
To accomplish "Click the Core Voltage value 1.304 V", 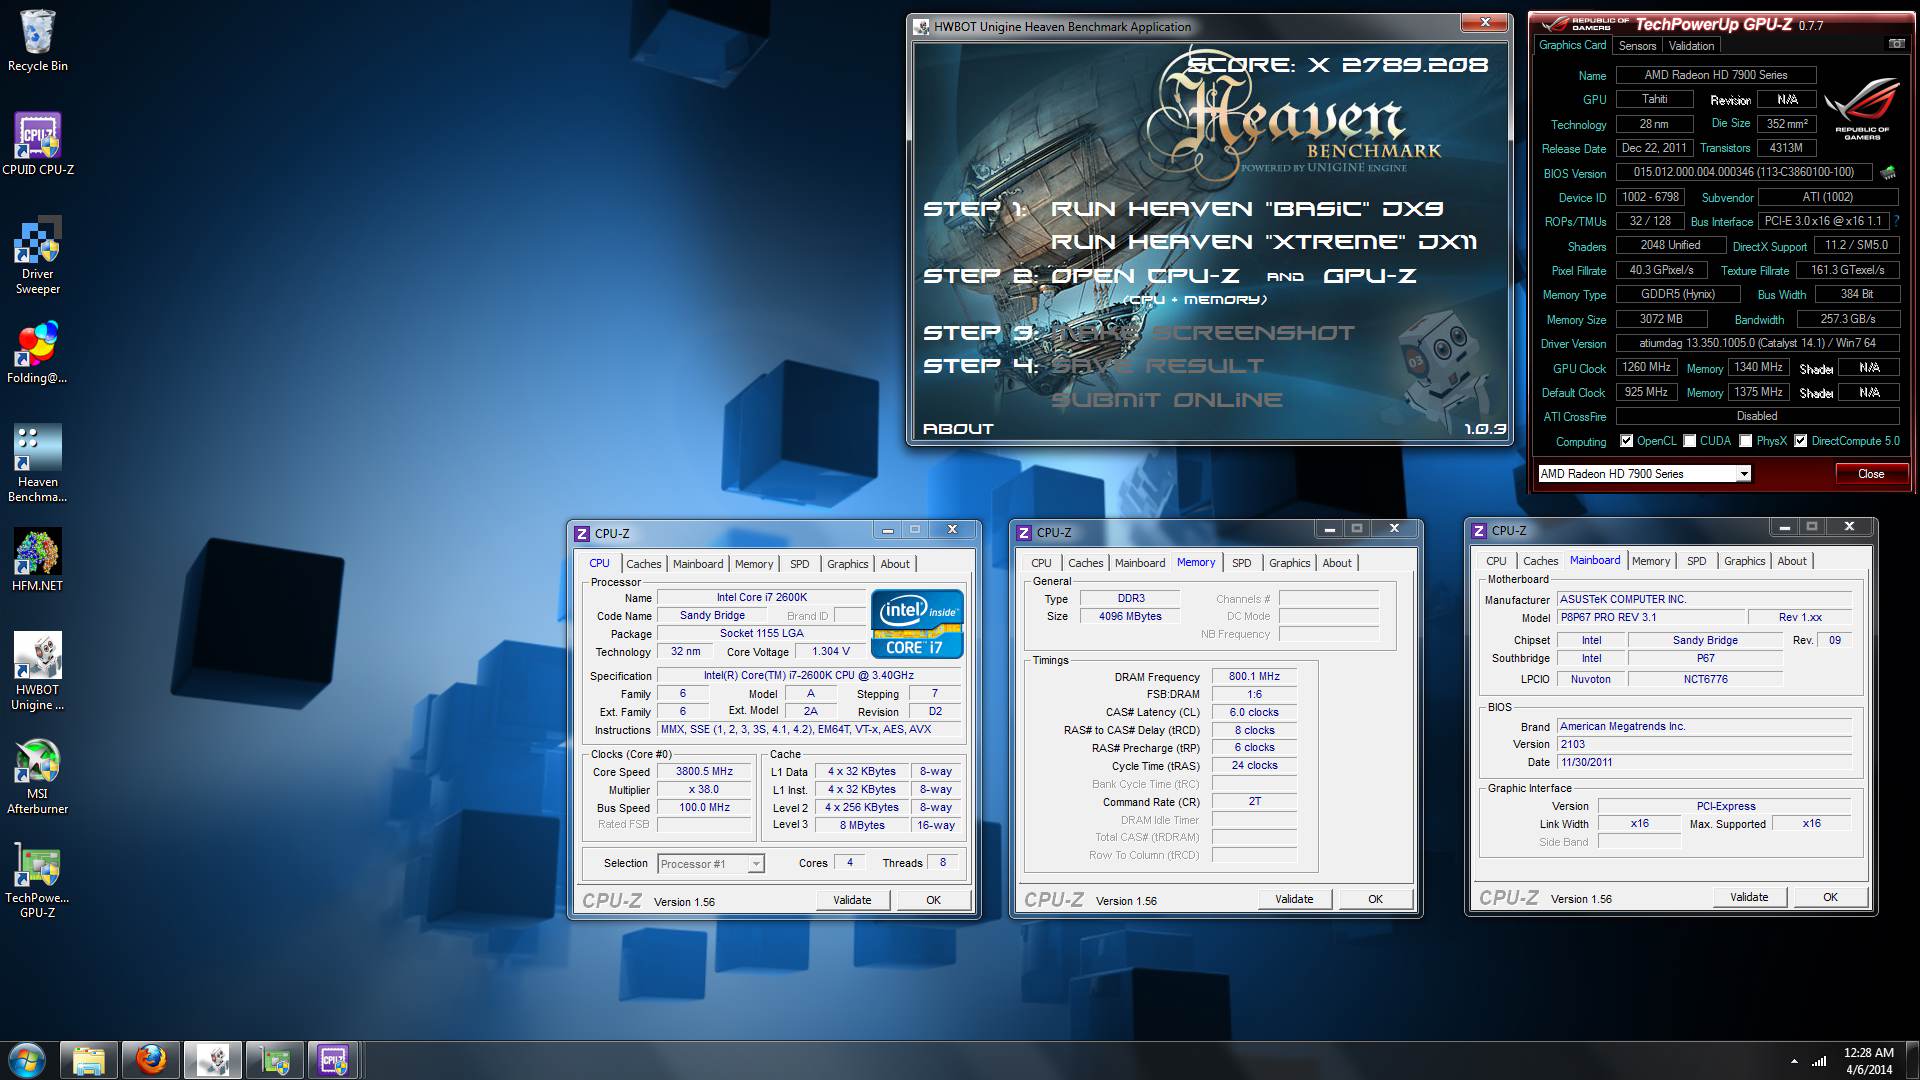I will [x=831, y=651].
